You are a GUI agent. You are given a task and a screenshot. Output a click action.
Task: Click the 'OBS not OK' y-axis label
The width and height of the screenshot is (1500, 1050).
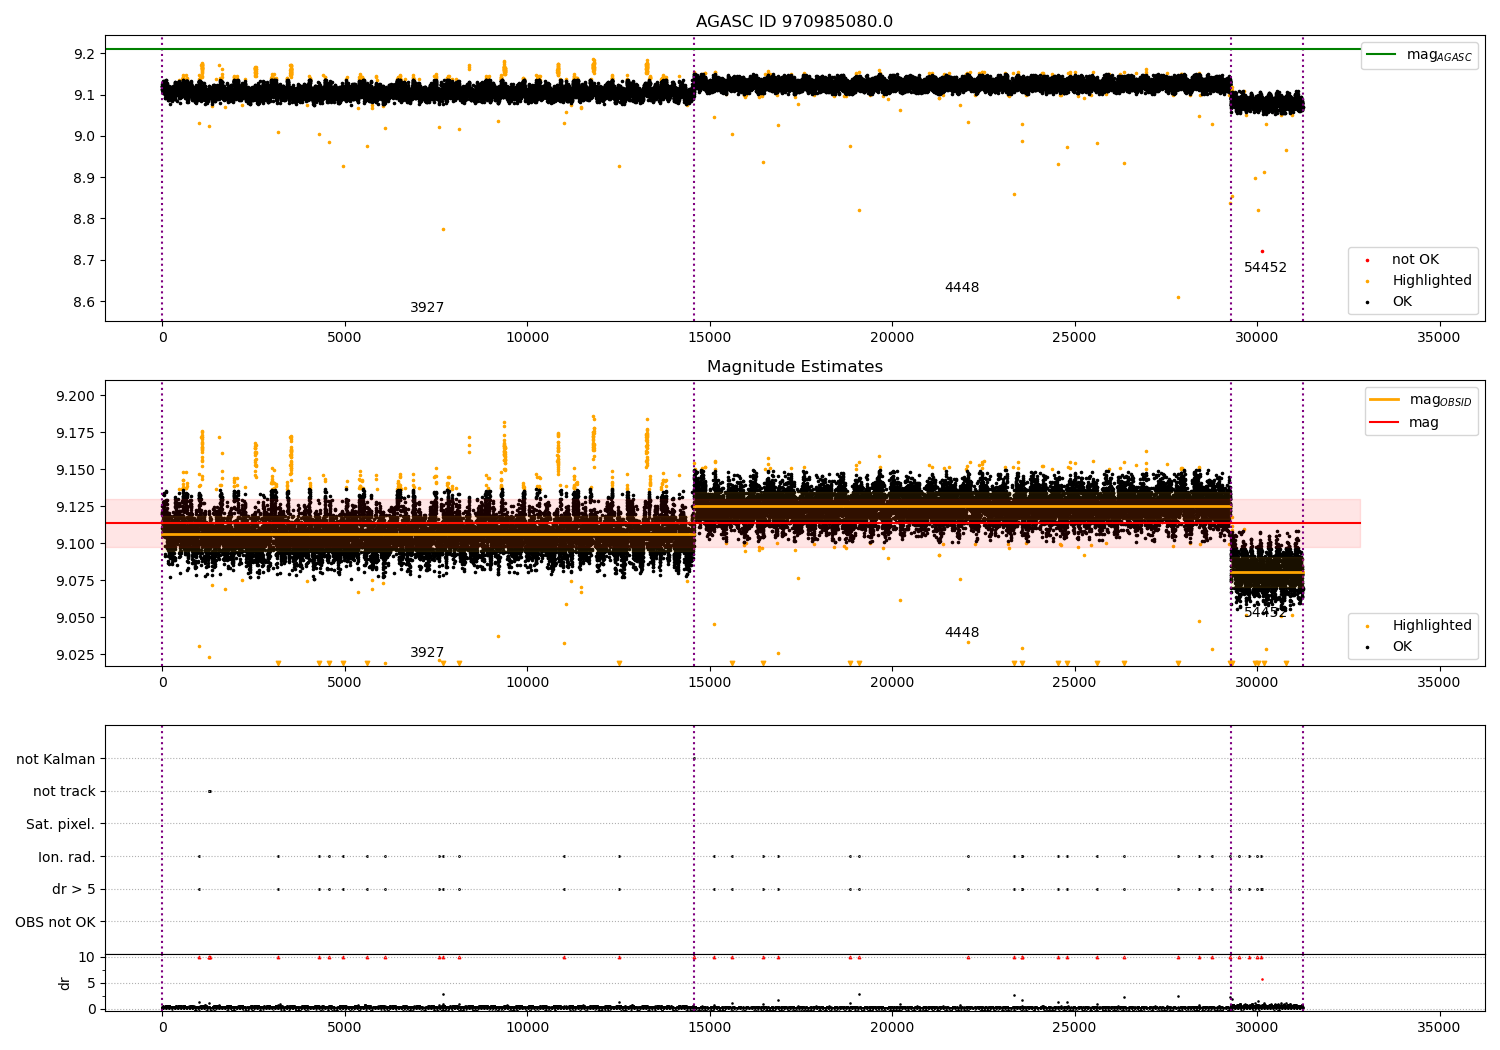click(x=56, y=922)
